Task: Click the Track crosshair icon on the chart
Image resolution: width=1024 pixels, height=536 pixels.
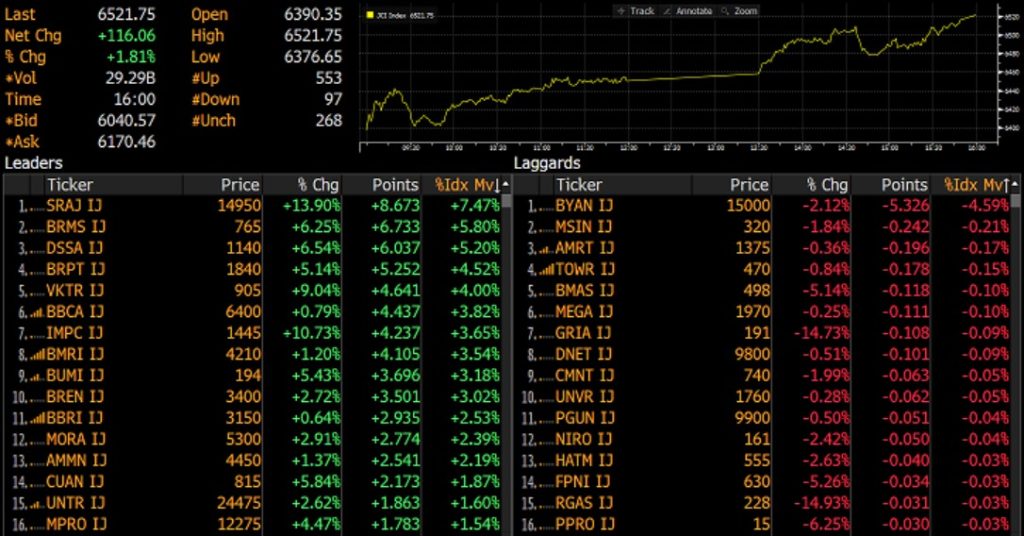Action: tap(621, 11)
